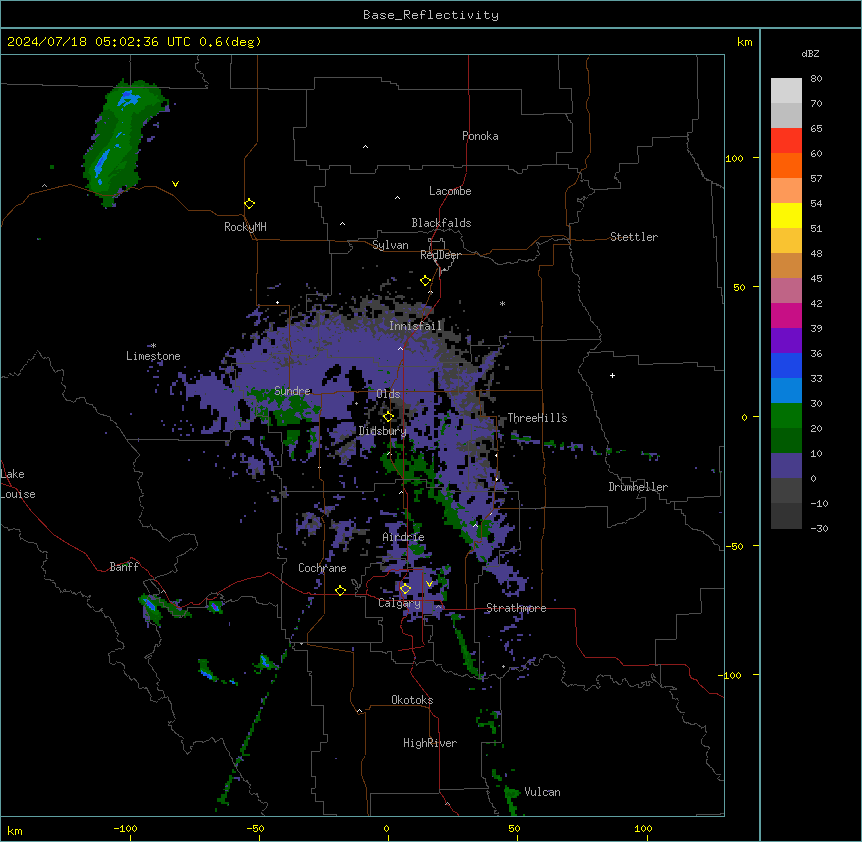
Task: Select the Okotoks town label
Action: (x=412, y=700)
